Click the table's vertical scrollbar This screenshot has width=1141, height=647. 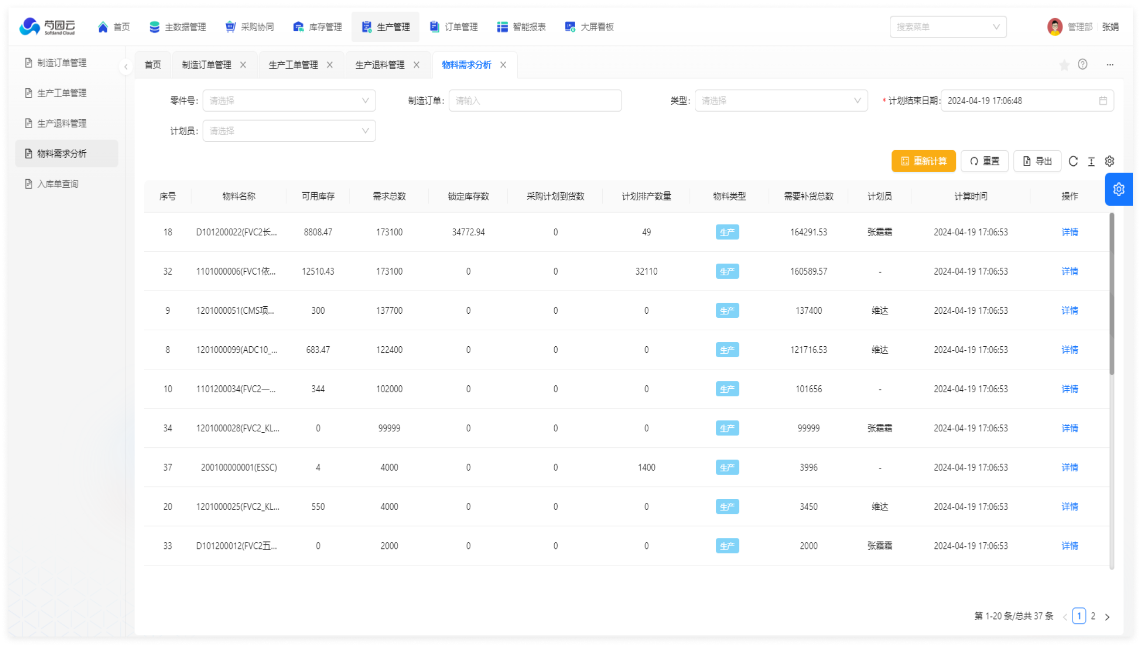(1112, 295)
